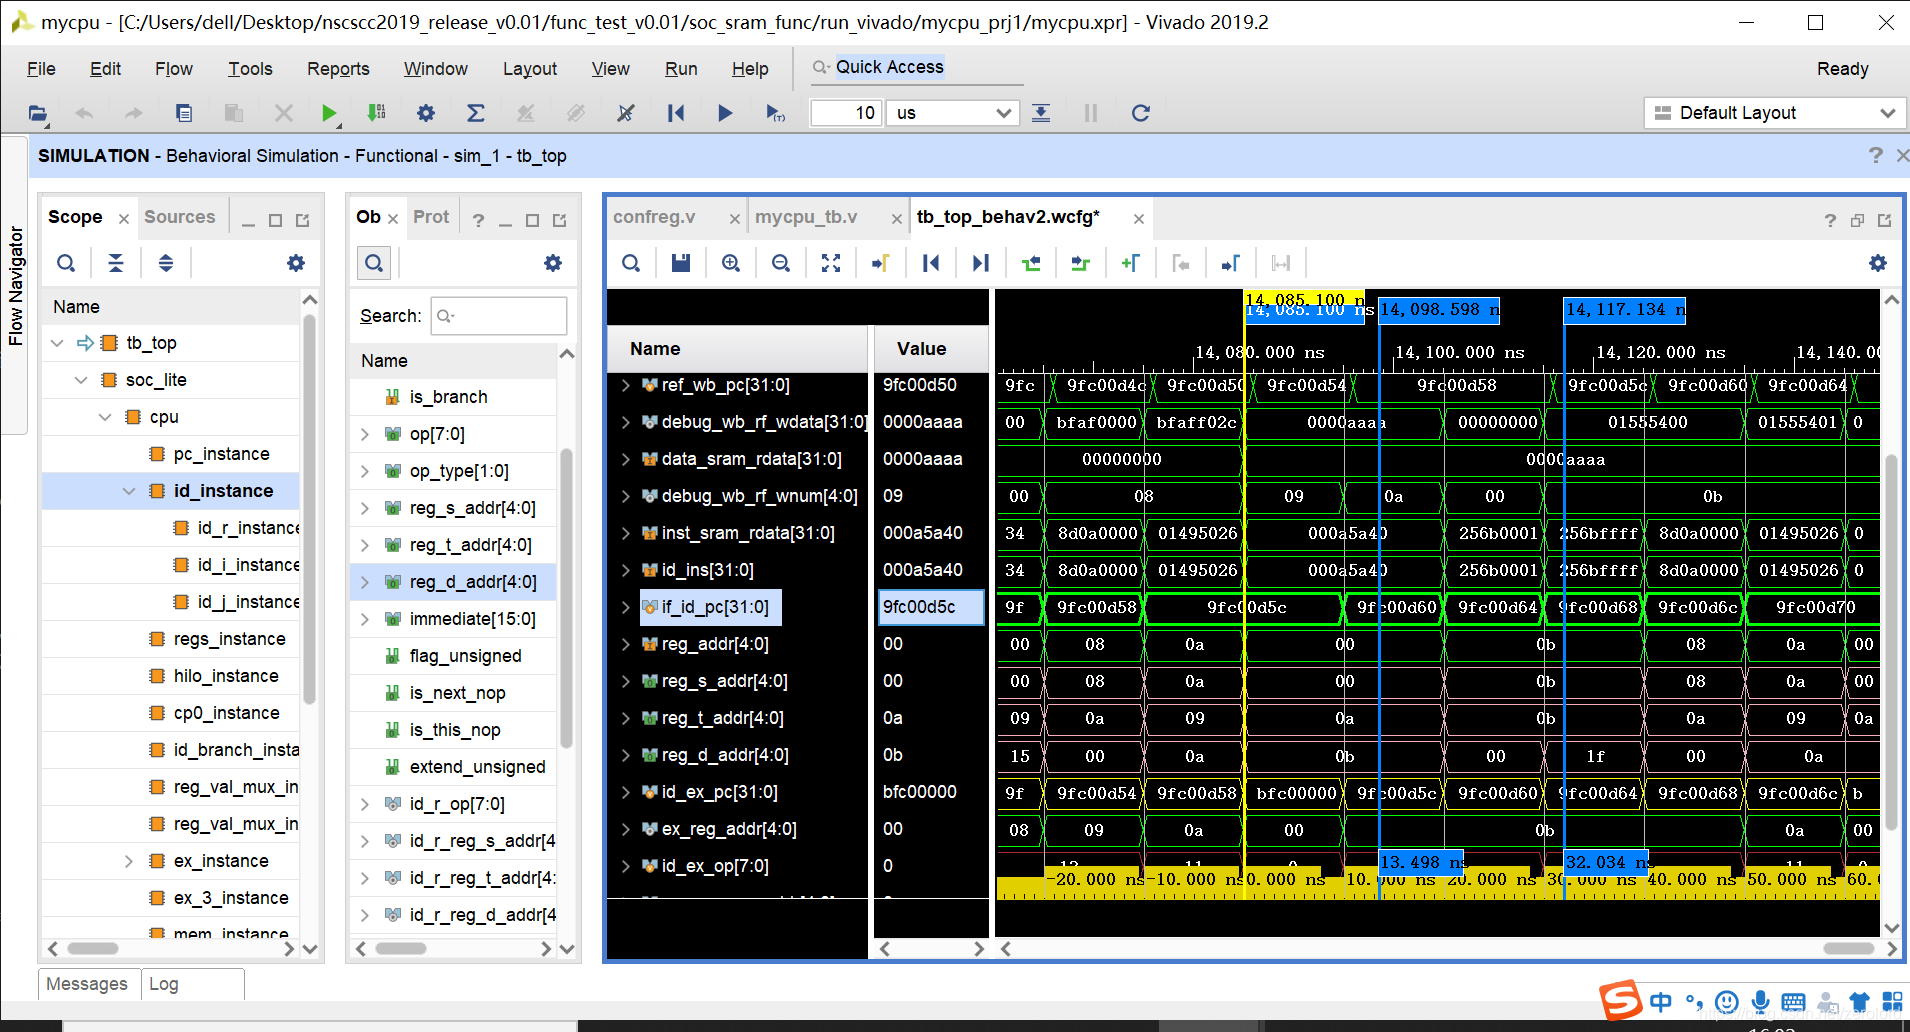Click the 14,098.598 ns timeline marker
Screen dimensions: 1910x1032
click(1439, 310)
